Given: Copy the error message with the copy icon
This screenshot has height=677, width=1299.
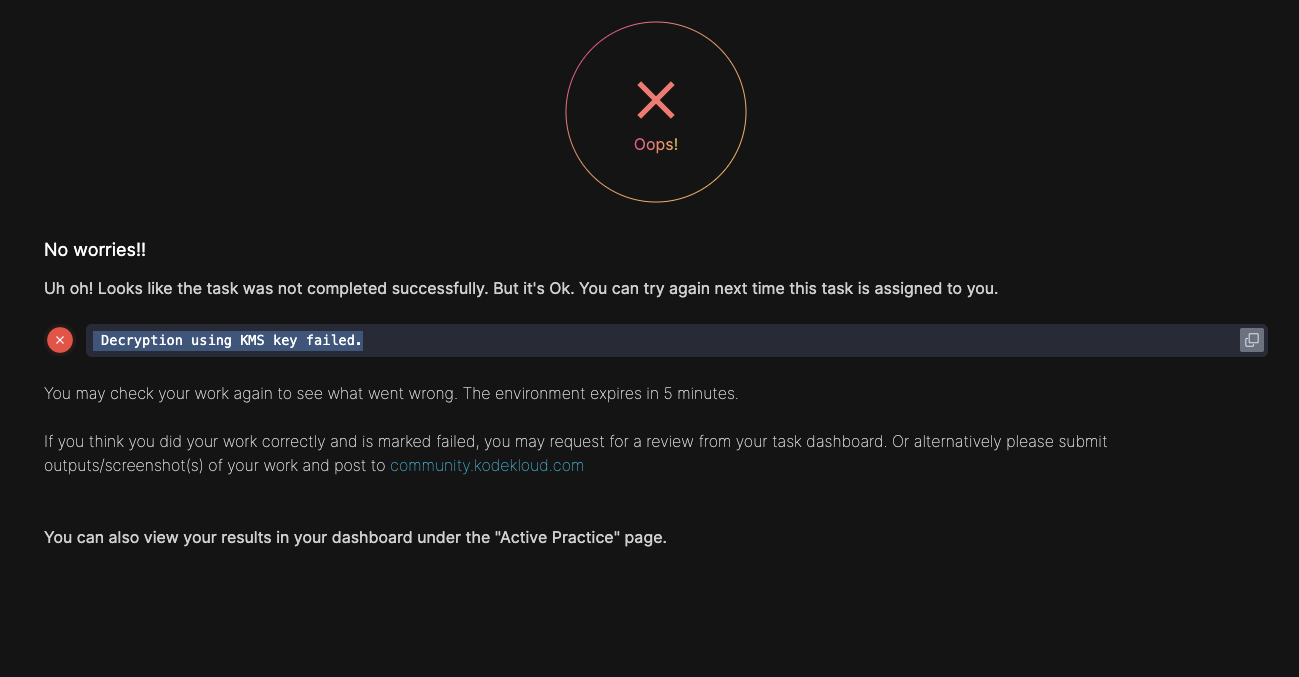Looking at the screenshot, I should (x=1251, y=340).
